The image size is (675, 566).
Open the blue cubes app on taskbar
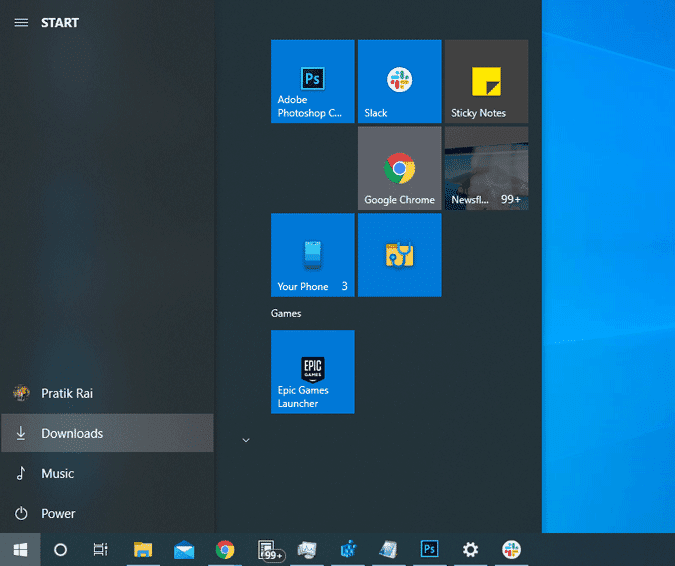[x=348, y=550]
